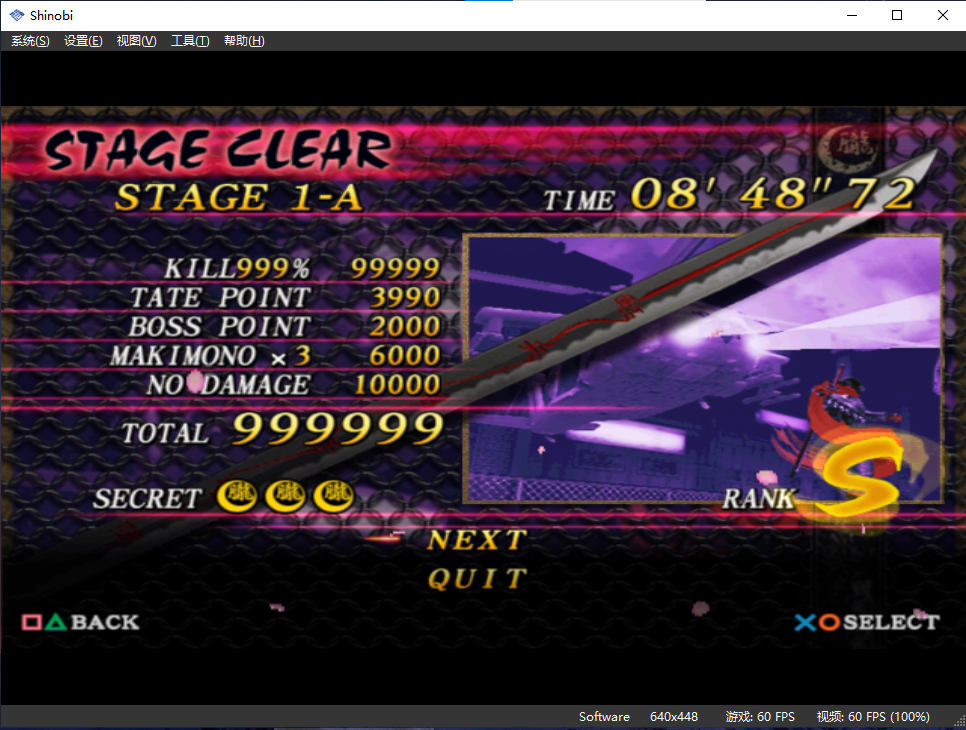This screenshot has width=966, height=730.
Task: Click the MAKIMONO × 3 label
Action: coord(211,356)
